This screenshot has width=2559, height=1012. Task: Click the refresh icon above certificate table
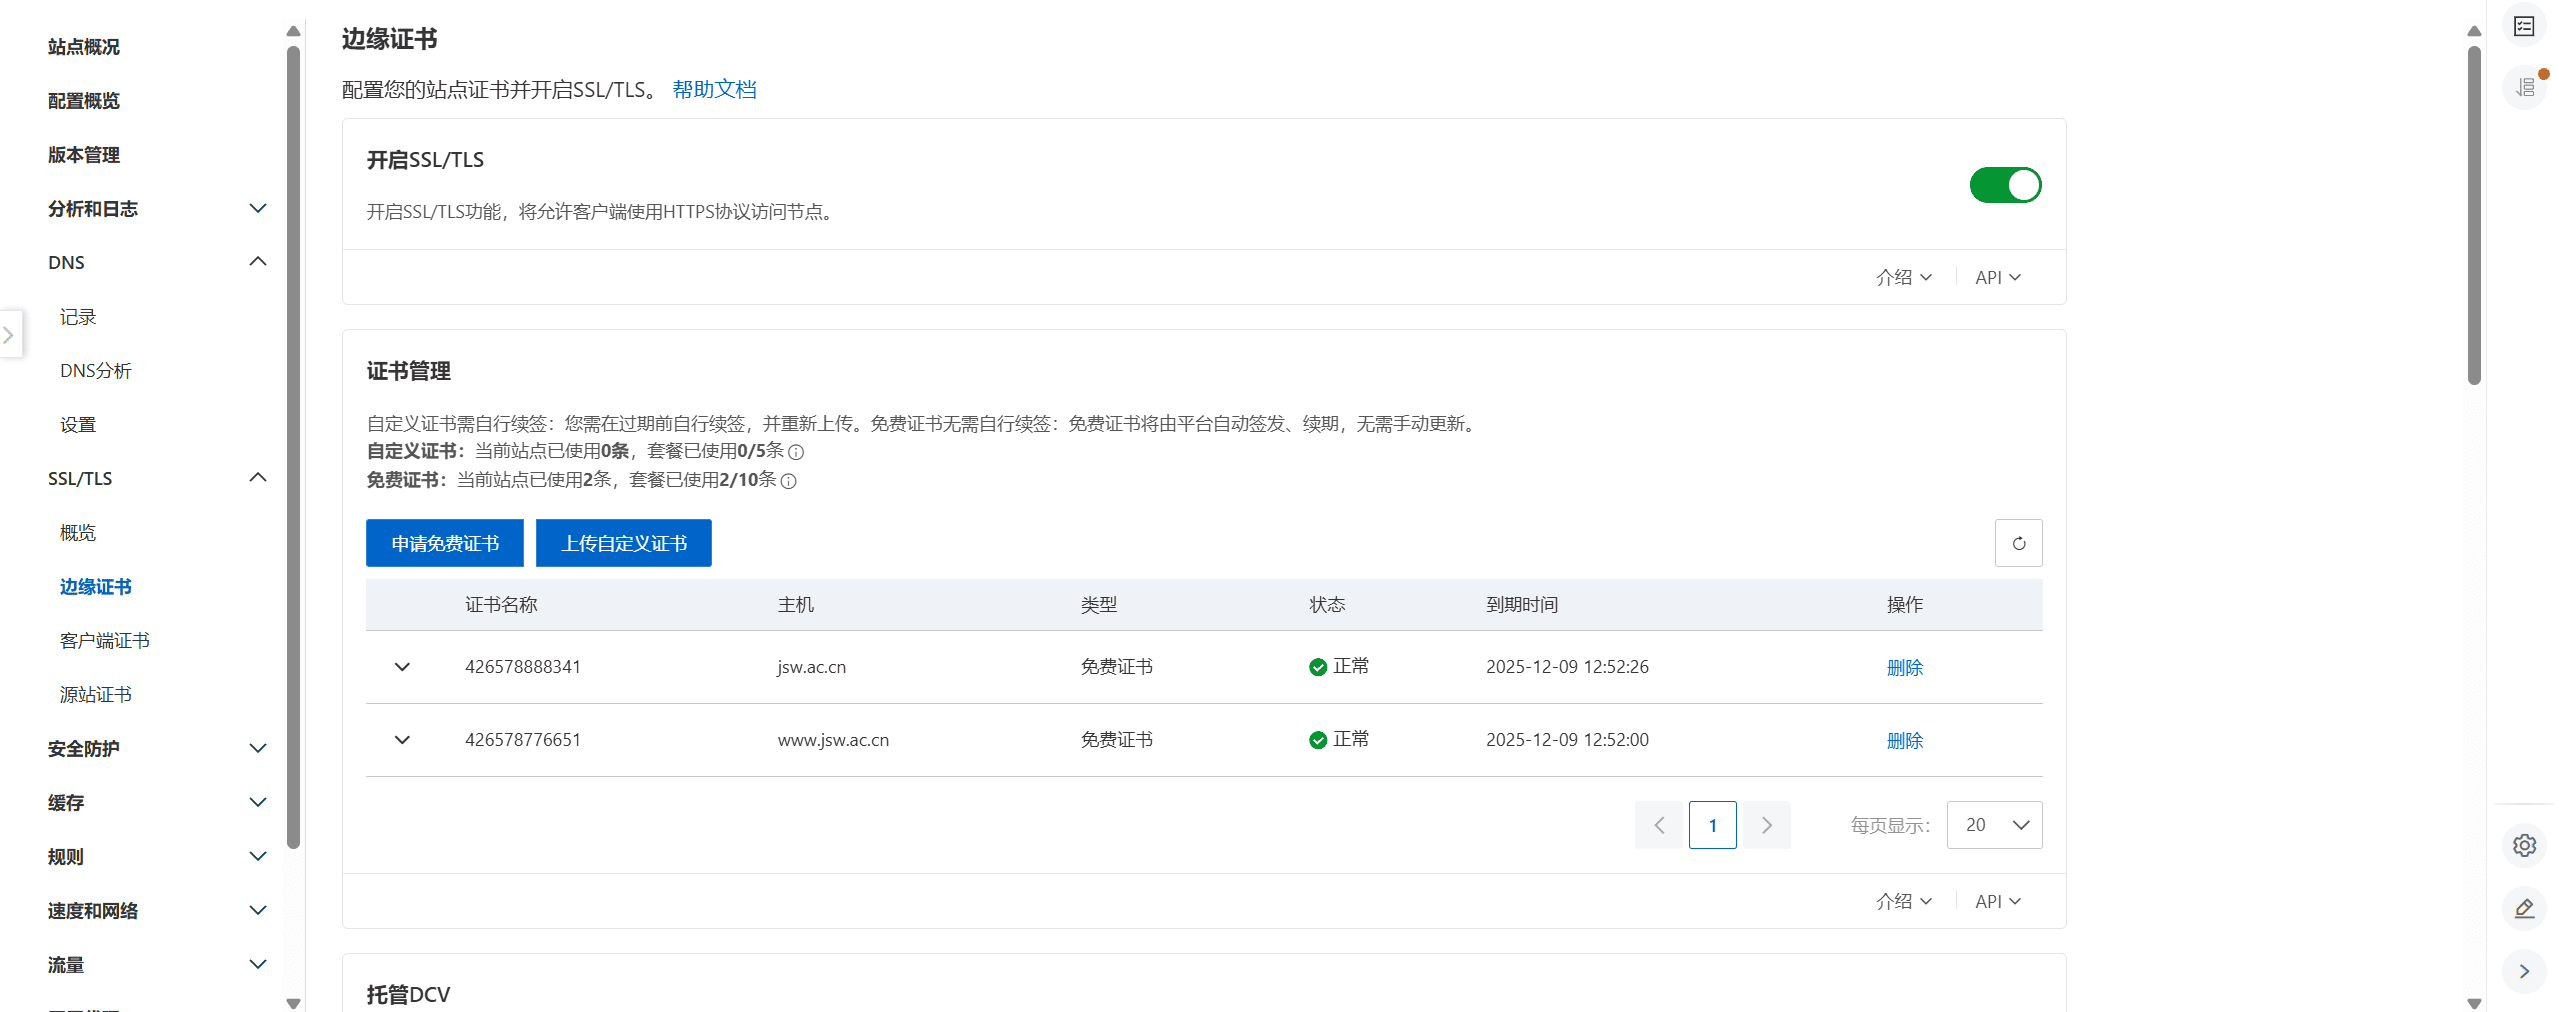[x=2018, y=543]
